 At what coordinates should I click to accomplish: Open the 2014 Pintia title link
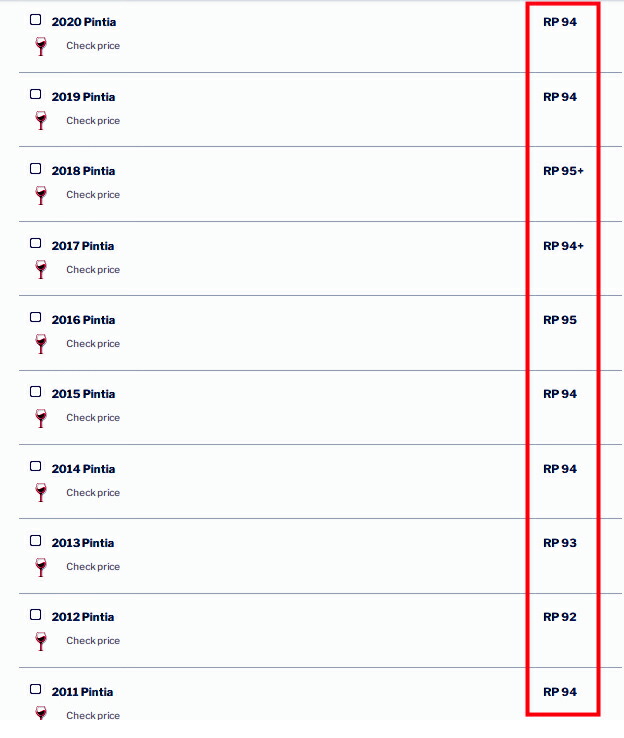83,469
